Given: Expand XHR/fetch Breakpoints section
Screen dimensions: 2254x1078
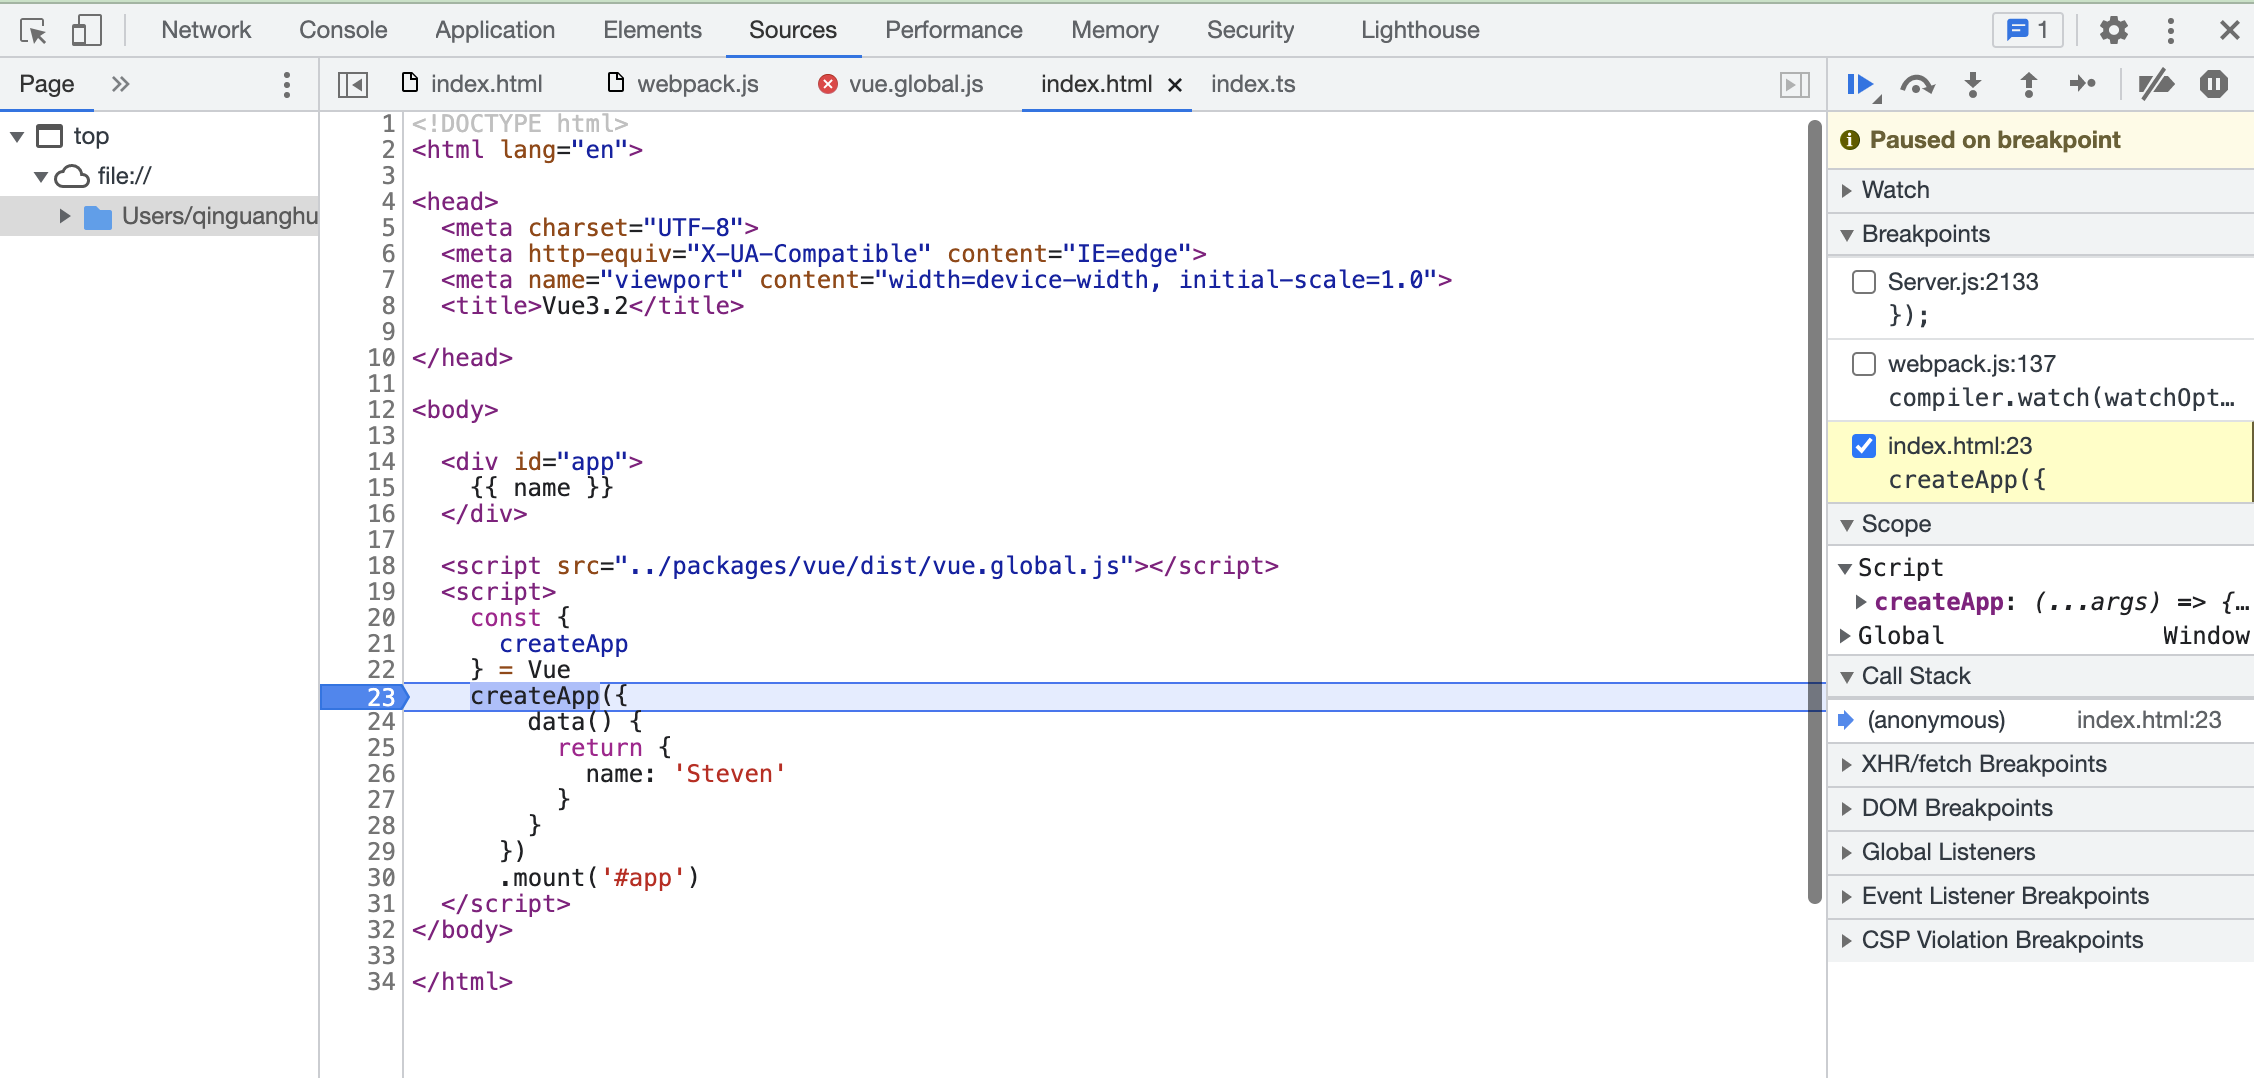Looking at the screenshot, I should 1847,764.
